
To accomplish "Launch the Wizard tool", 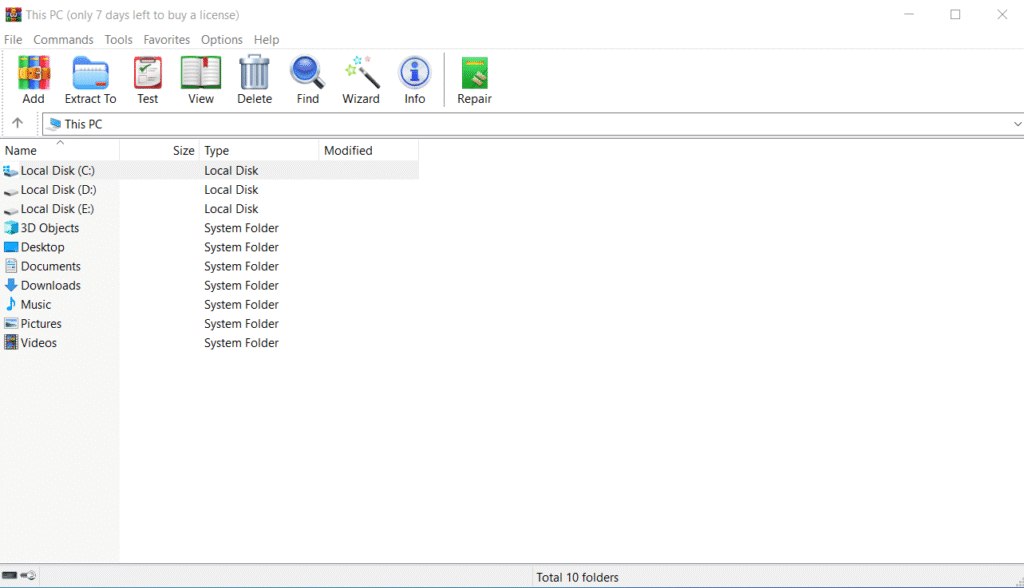I will pyautogui.click(x=361, y=80).
